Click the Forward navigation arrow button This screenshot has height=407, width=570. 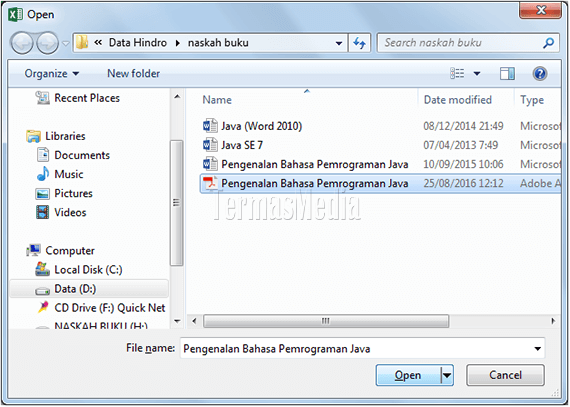pyautogui.click(x=48, y=43)
